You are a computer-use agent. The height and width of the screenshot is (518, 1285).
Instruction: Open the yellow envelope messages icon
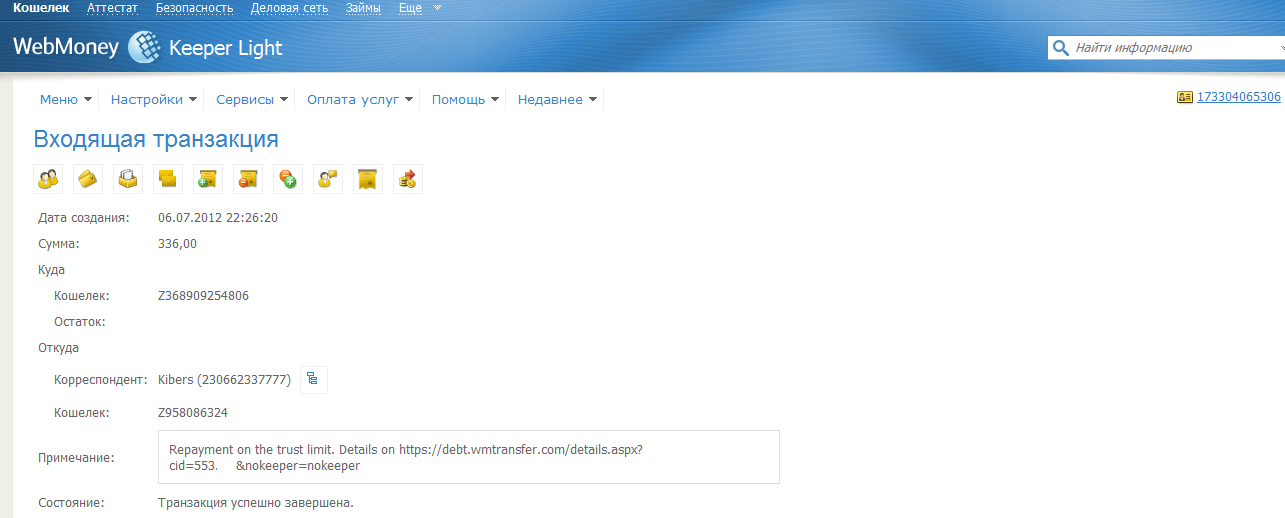tap(168, 179)
